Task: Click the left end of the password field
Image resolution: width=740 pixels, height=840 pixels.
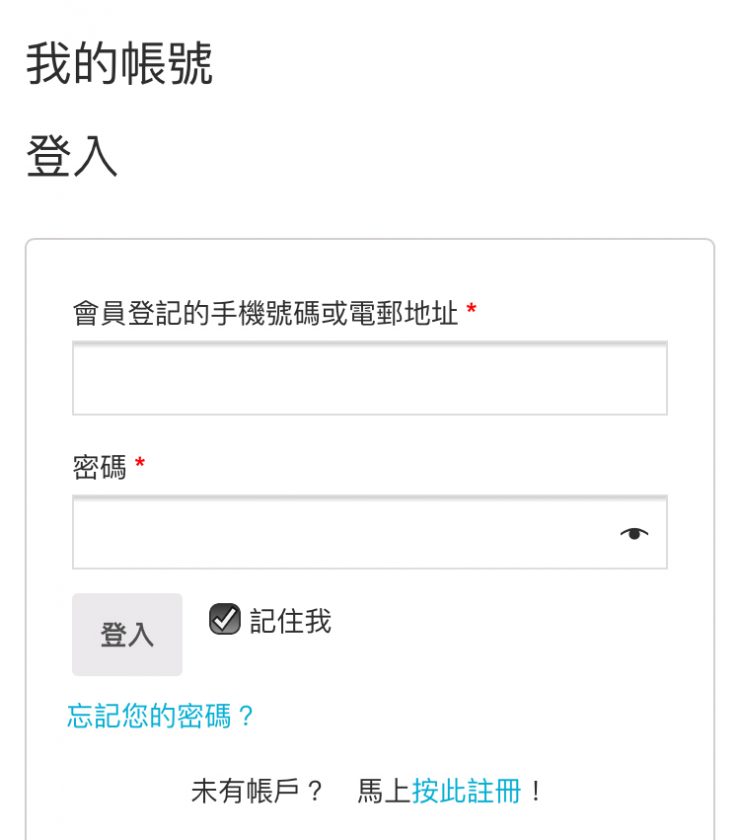Action: pos(86,532)
